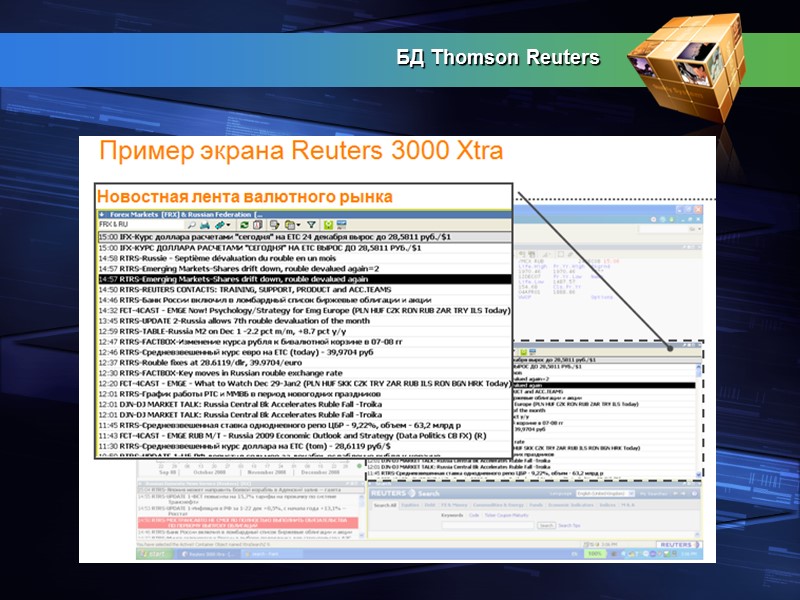Open 'FACTBOX-Изменение курса рубля к бивалютной корзине' headline
The image size is (800, 600).
coord(305,342)
